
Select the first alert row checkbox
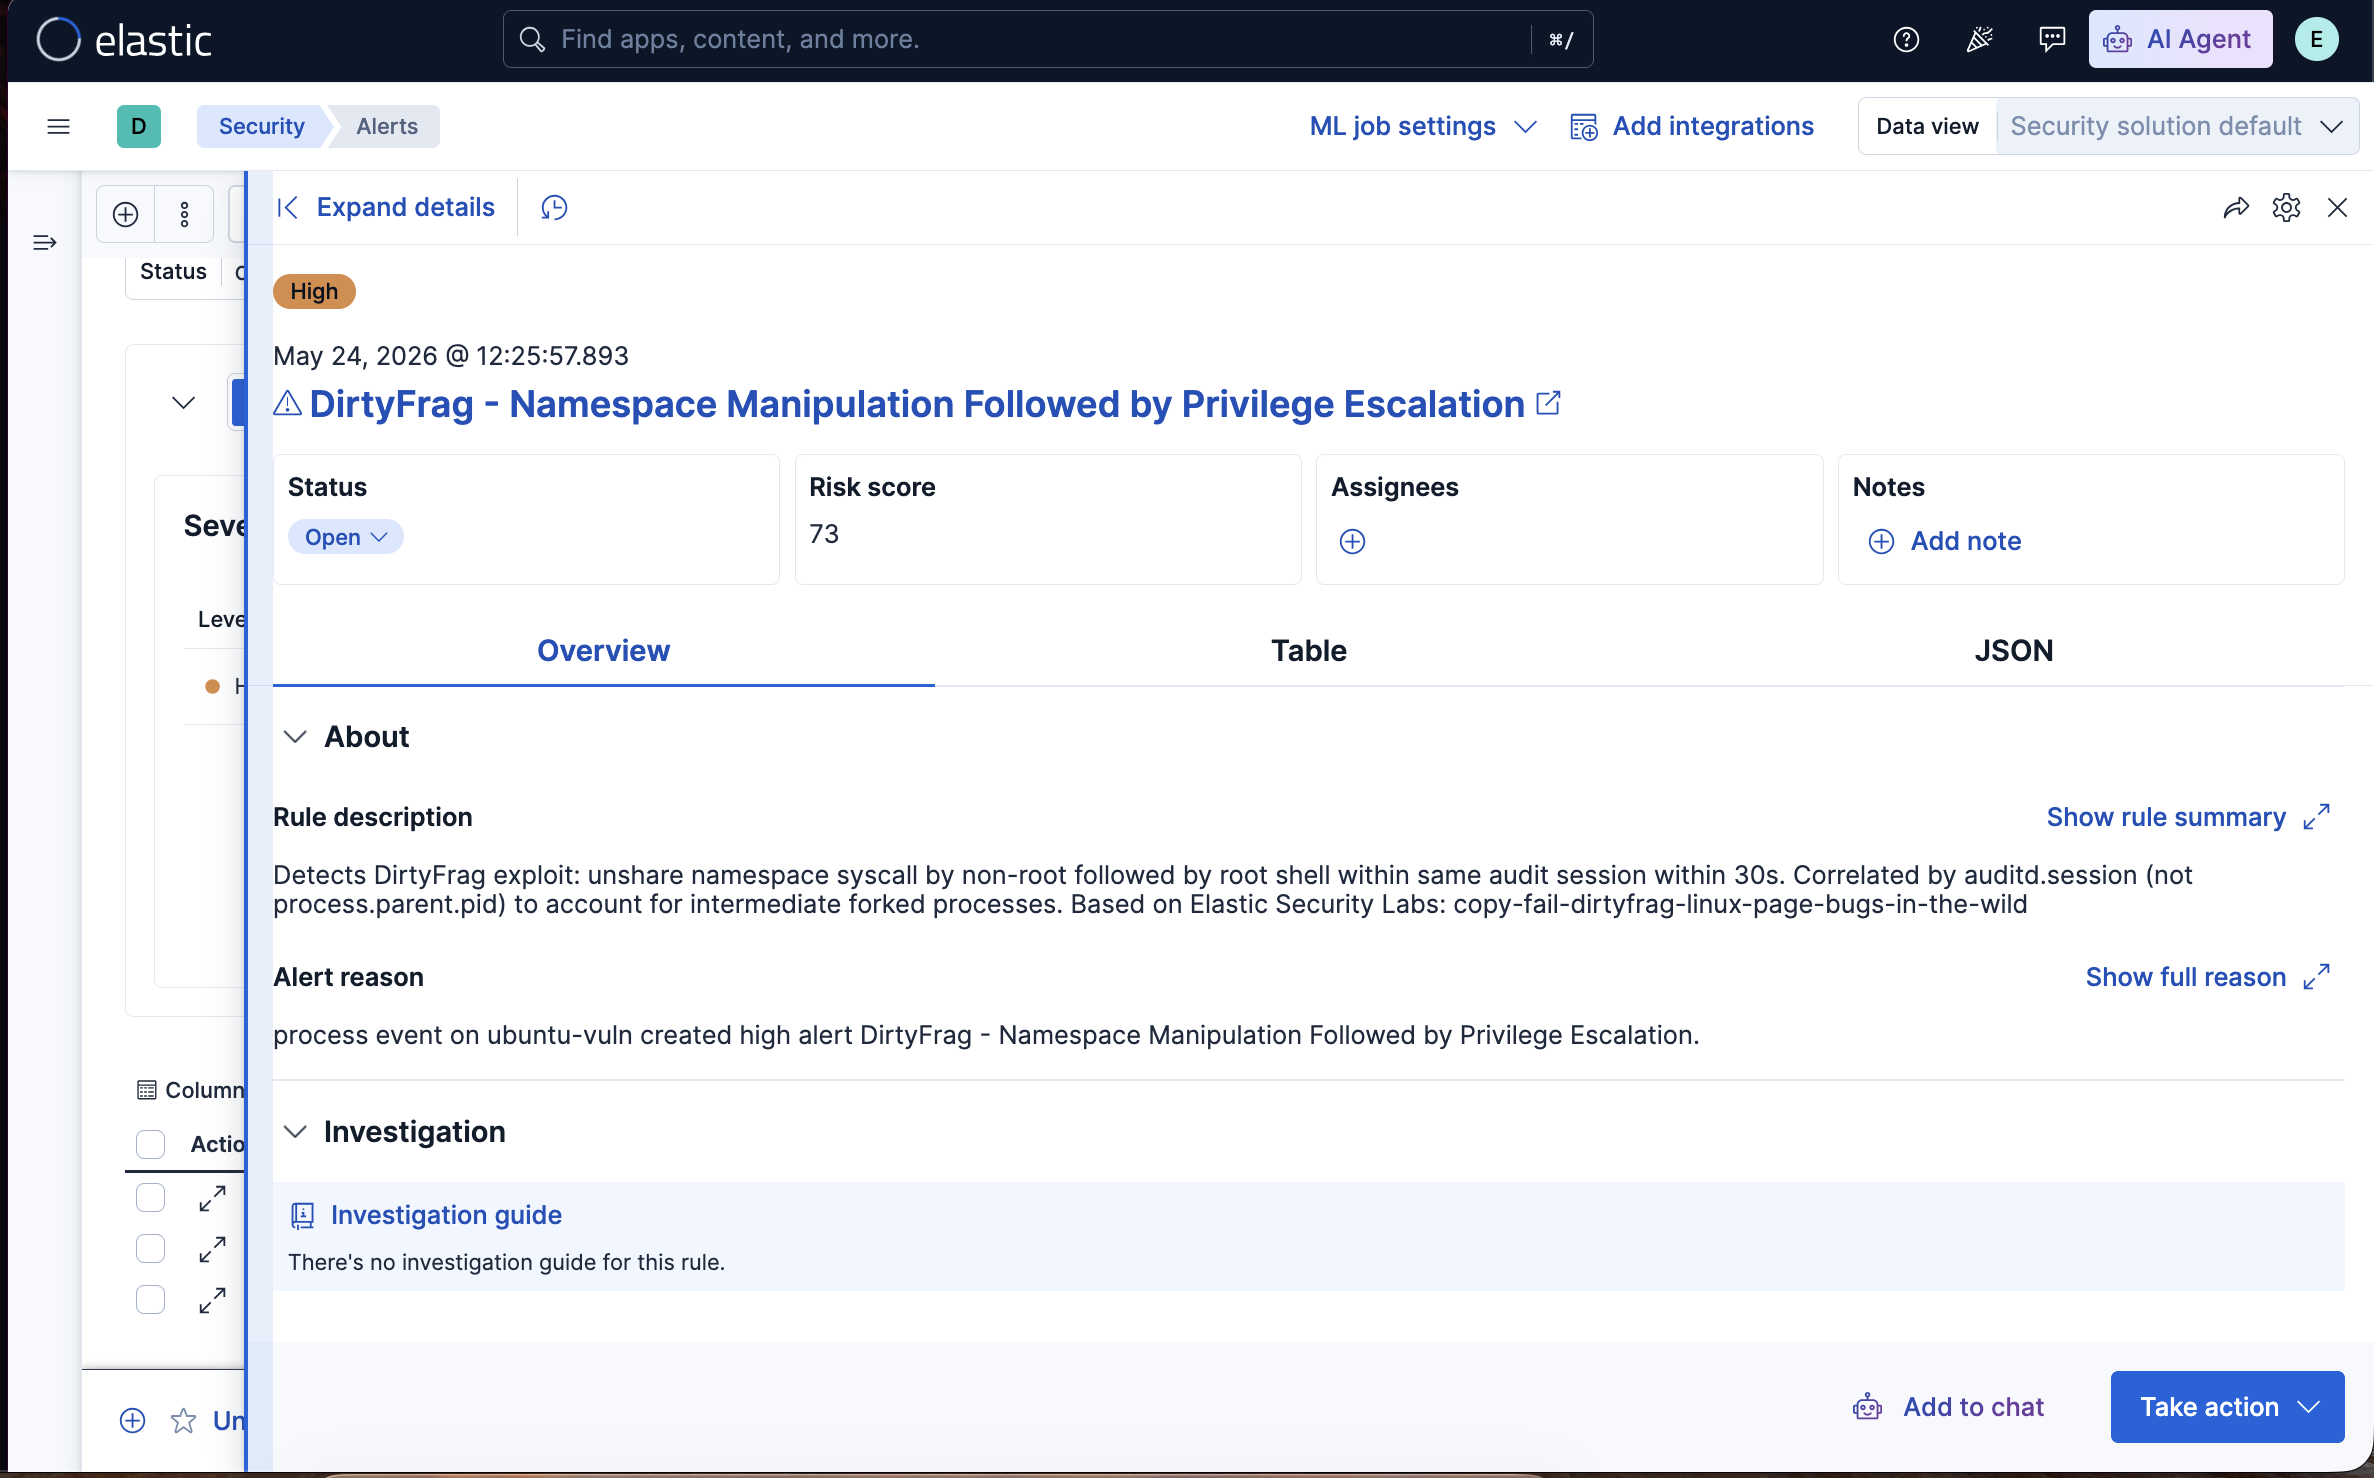tap(150, 1198)
